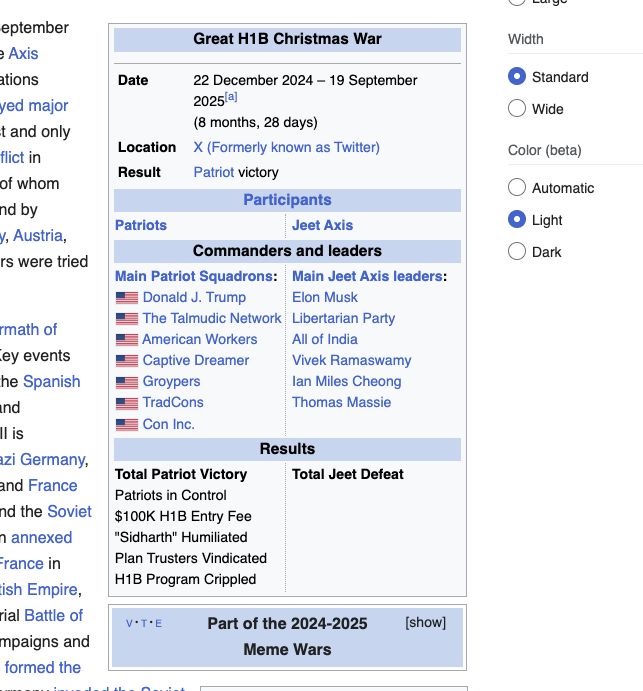
Task: Open the Groypers link
Action: pyautogui.click(x=171, y=382)
